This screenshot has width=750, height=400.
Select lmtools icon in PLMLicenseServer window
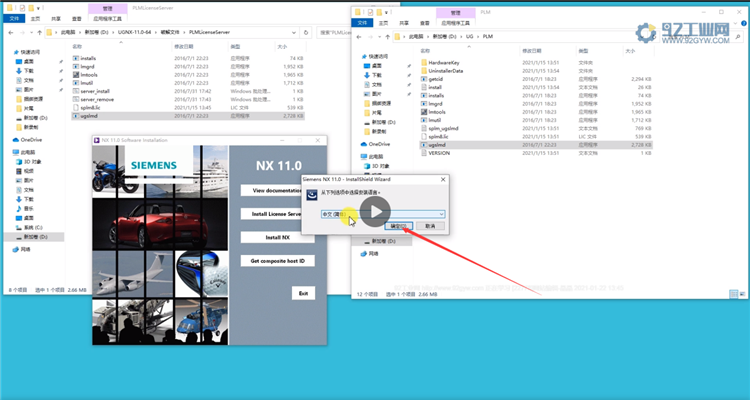(x=76, y=75)
